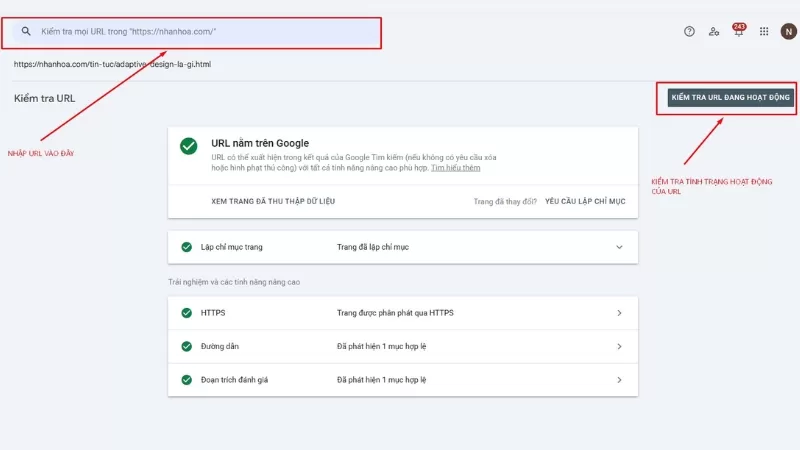800x450 pixels.
Task: Open notifications bell with 243 badge
Action: (x=738, y=31)
